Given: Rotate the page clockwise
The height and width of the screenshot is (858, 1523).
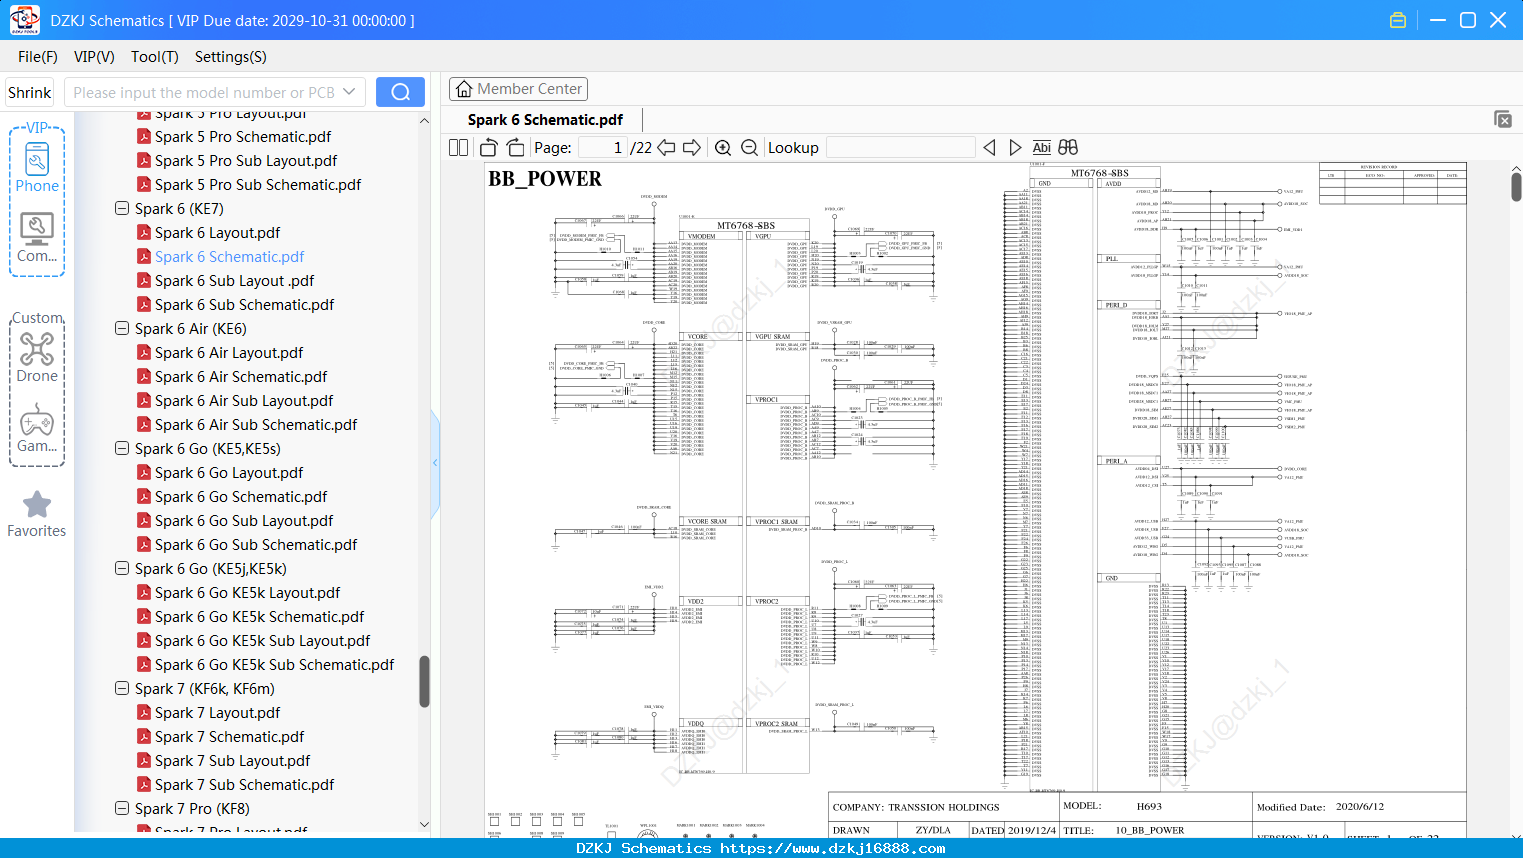Looking at the screenshot, I should [515, 148].
